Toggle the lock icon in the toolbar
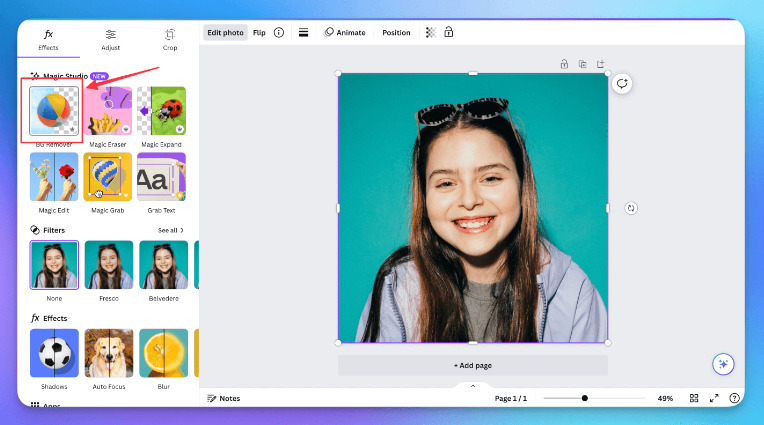Image resolution: width=764 pixels, height=425 pixels. pyautogui.click(x=449, y=32)
